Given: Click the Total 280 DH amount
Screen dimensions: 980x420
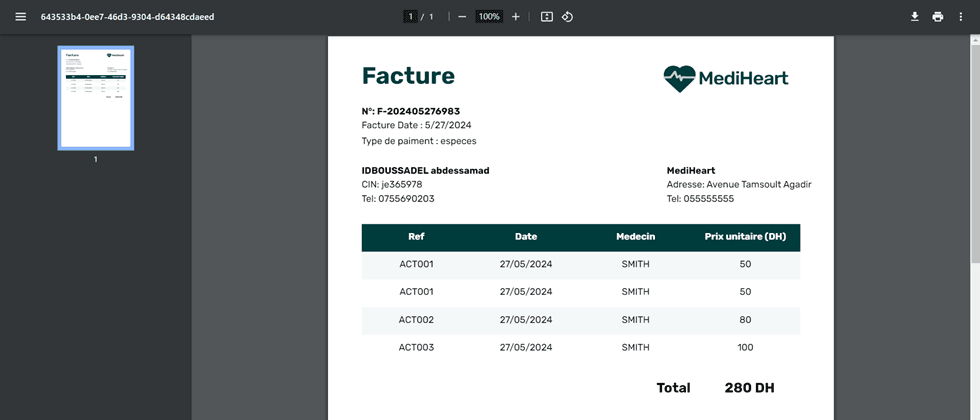Looking at the screenshot, I should (749, 388).
